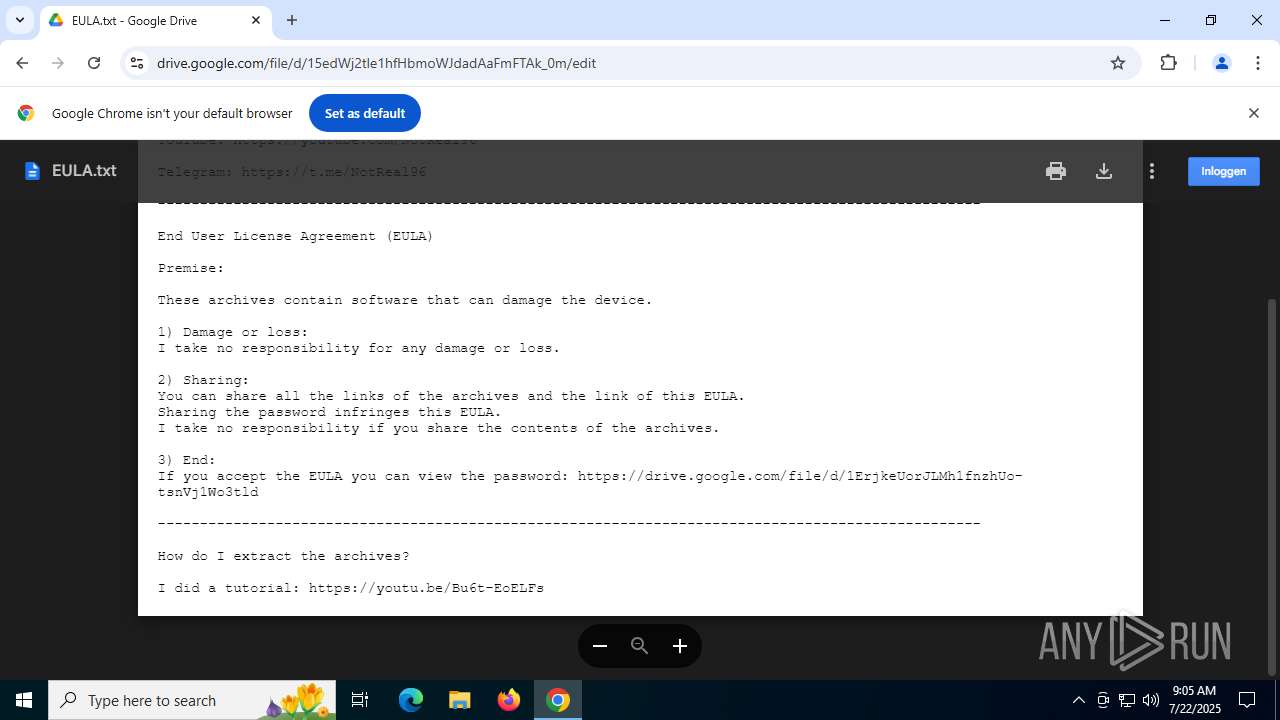Click the blue document icon beside EULA.txt
This screenshot has height=720, width=1280.
point(32,171)
